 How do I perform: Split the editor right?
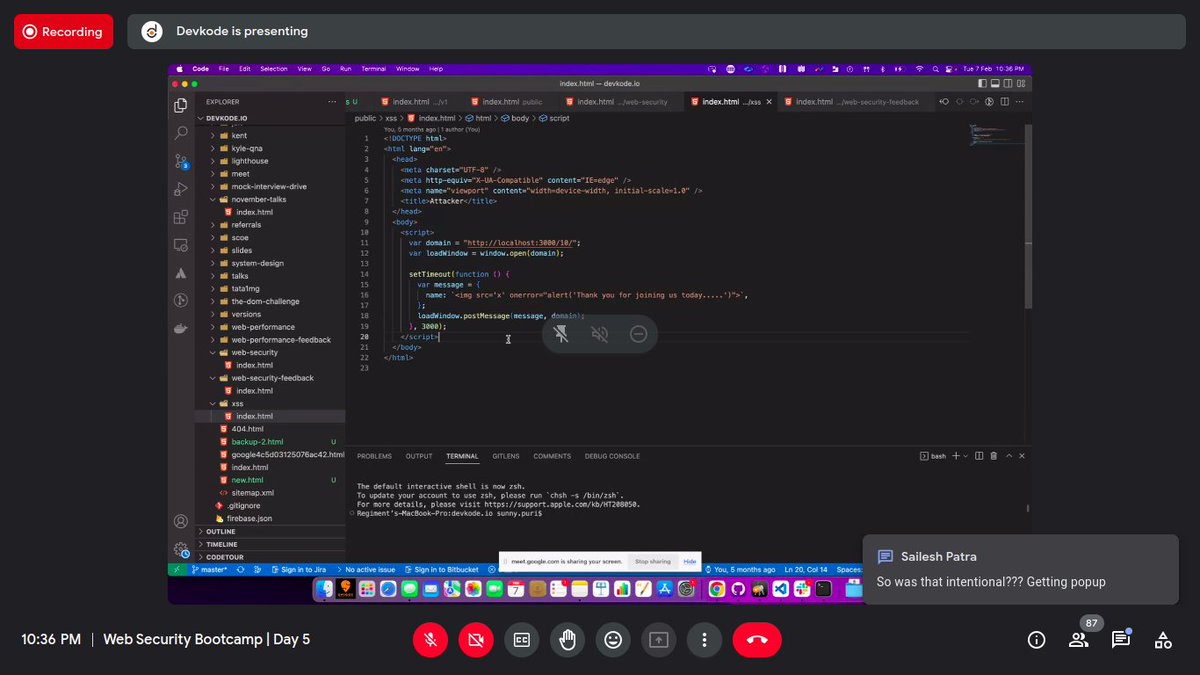click(1006, 102)
